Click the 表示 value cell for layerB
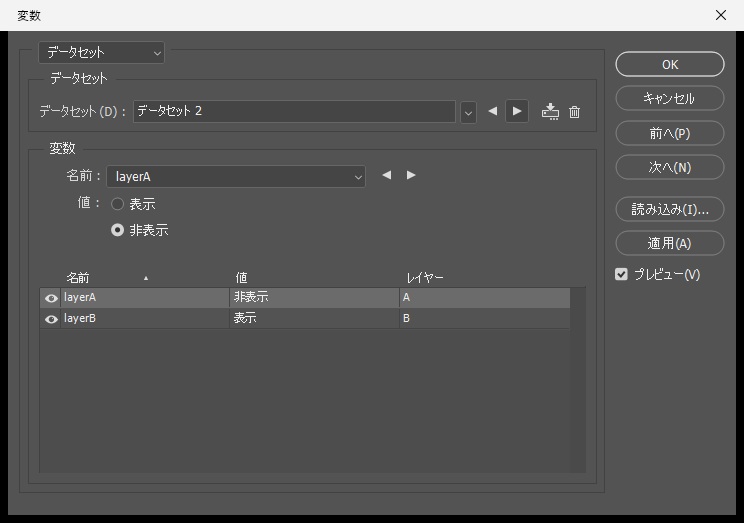This screenshot has height=523, width=744. point(314,318)
